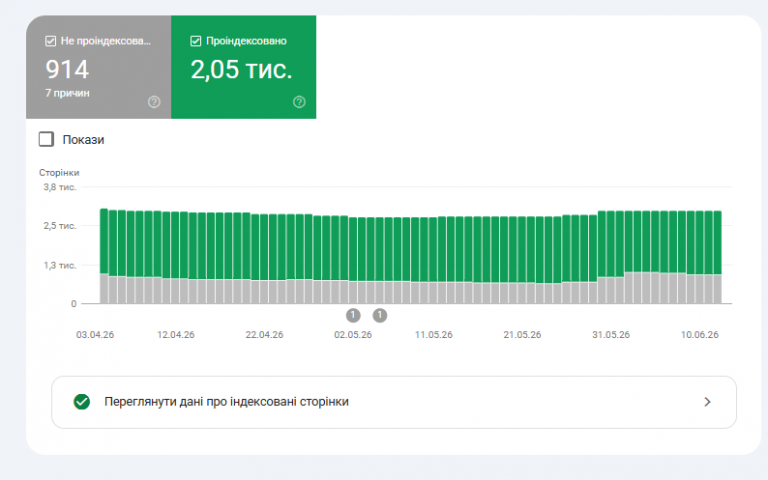The height and width of the screenshot is (480, 768).
Task: Click the 2,5 тис. axis value
Action: (60, 226)
